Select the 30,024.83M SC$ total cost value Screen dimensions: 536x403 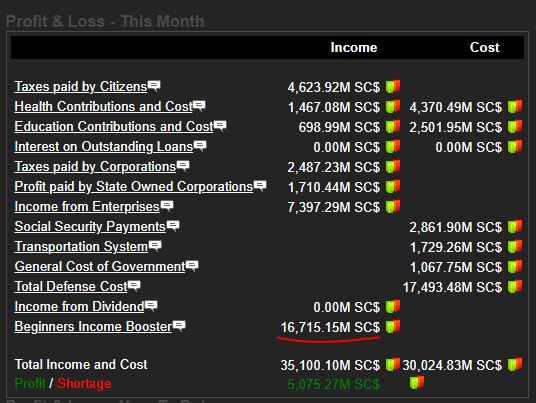tap(452, 365)
